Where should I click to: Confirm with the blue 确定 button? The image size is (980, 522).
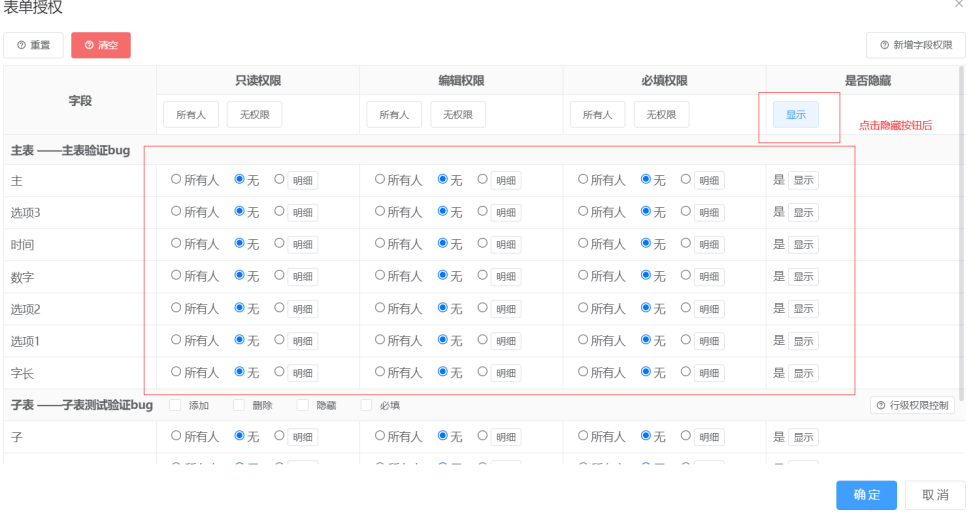(867, 495)
